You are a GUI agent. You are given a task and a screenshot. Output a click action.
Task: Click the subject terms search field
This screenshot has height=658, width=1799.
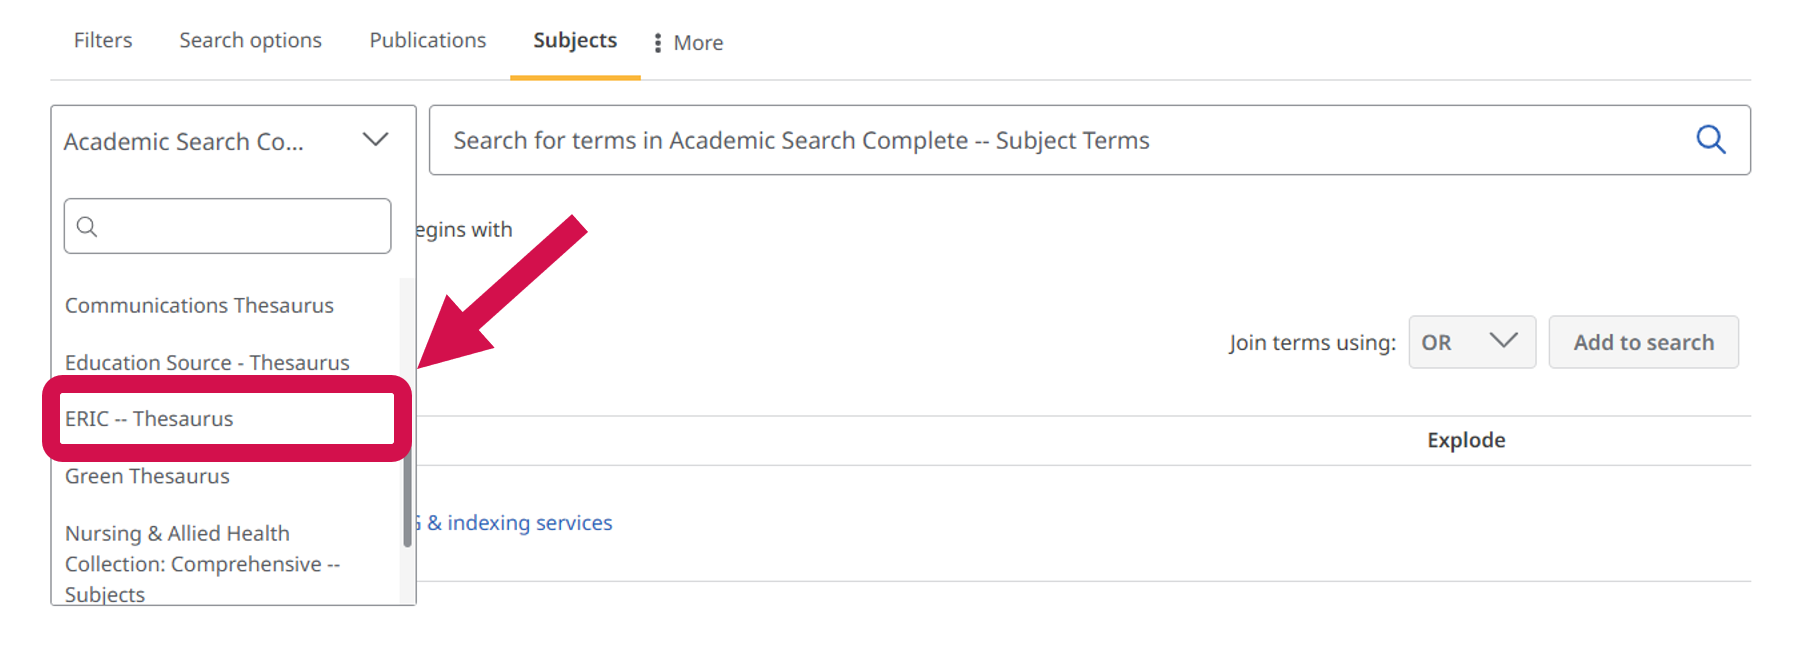pyautogui.click(x=1060, y=141)
